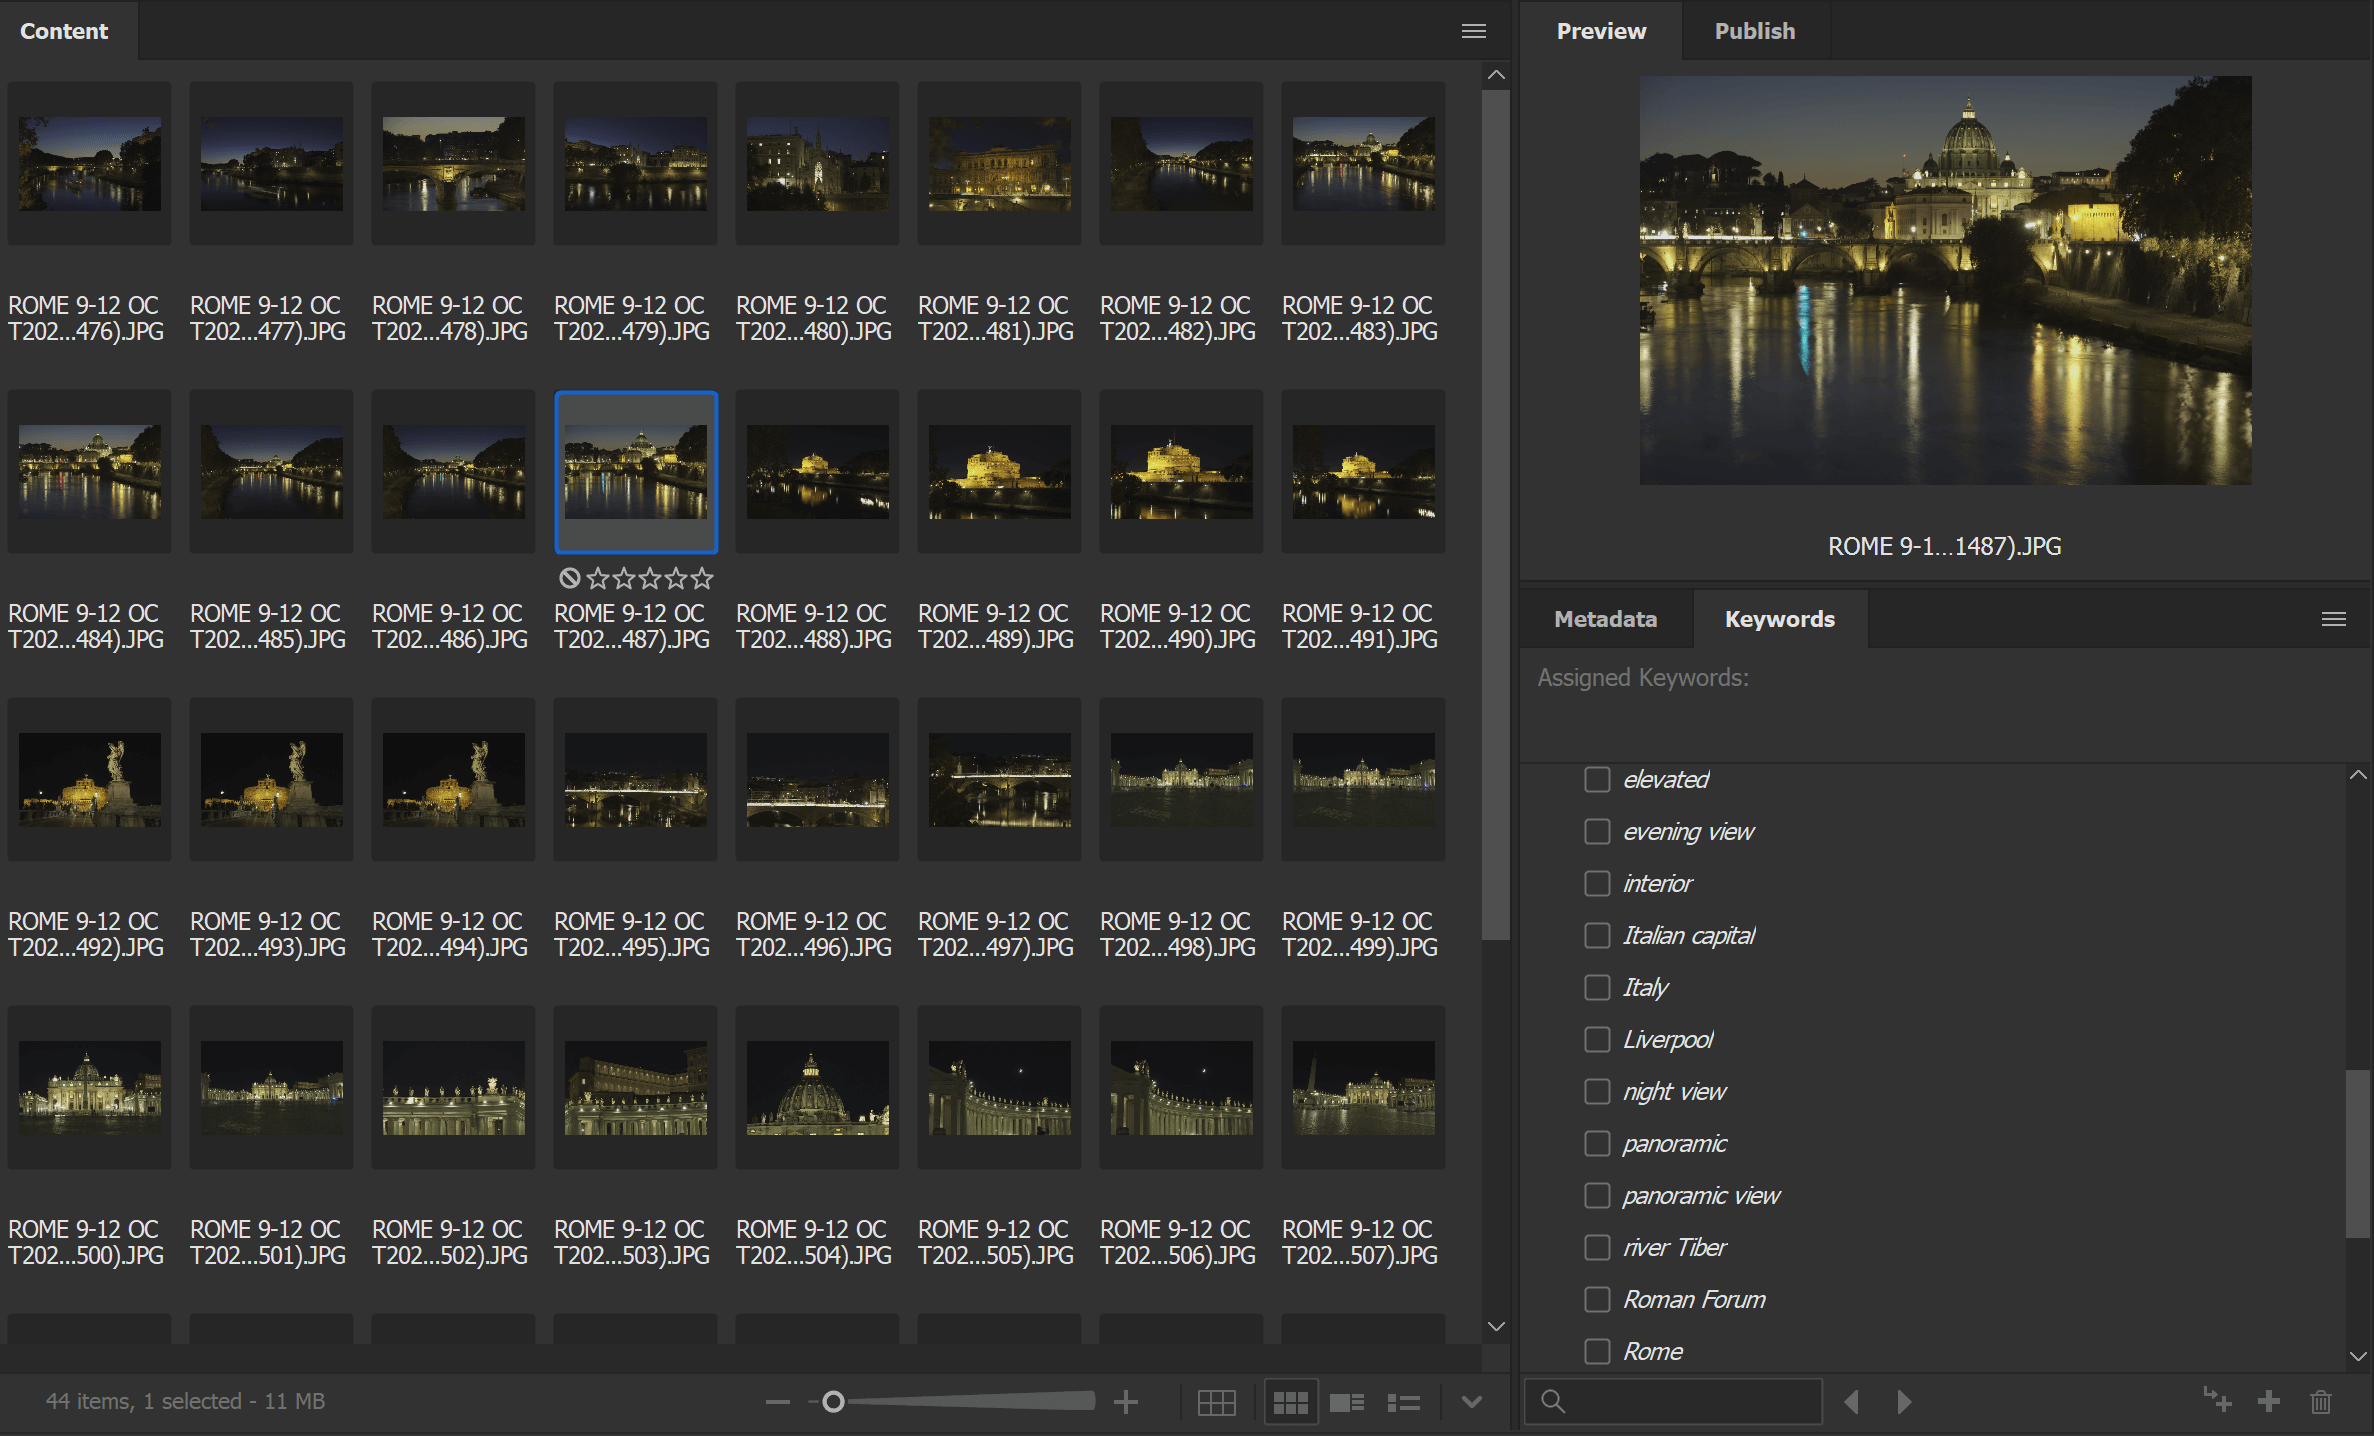Enable the Rome keyword checkbox
The image size is (2374, 1436).
(x=1596, y=1351)
